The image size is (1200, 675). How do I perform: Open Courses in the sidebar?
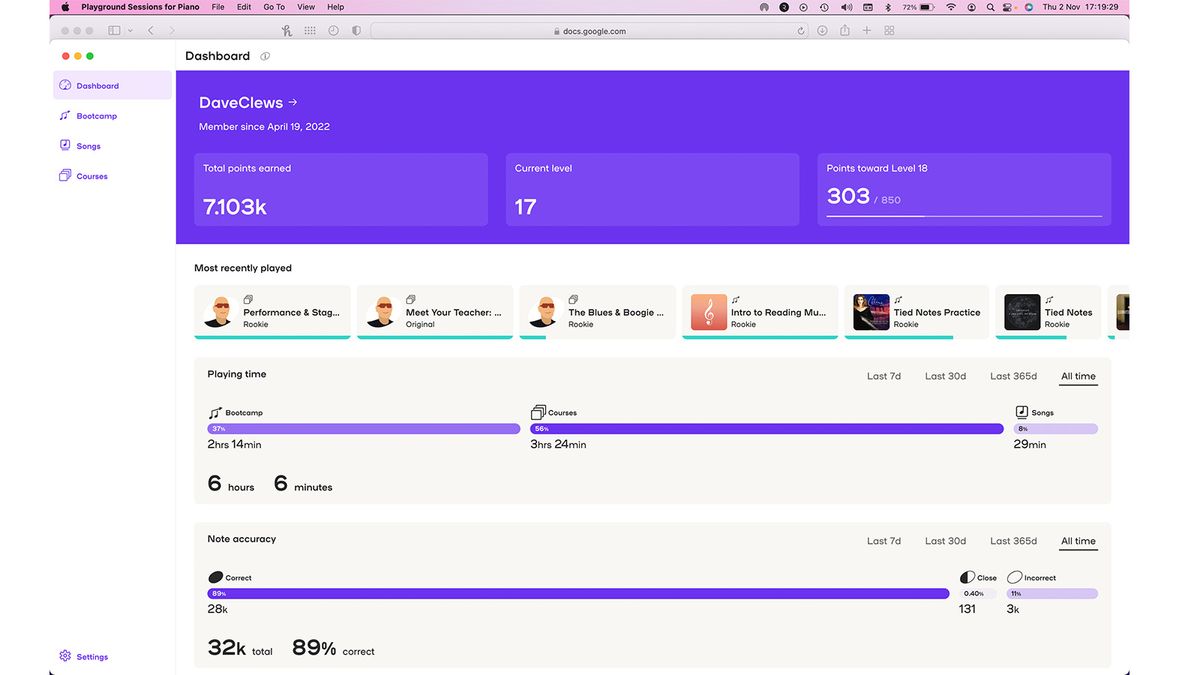pos(83,176)
